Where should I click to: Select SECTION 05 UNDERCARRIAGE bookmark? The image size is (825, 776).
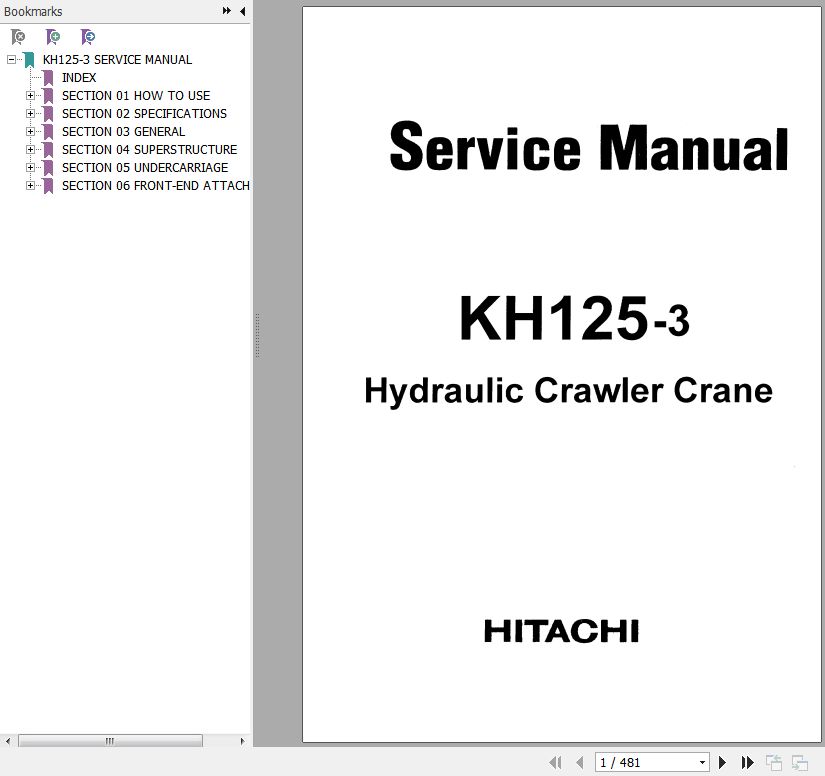click(144, 168)
